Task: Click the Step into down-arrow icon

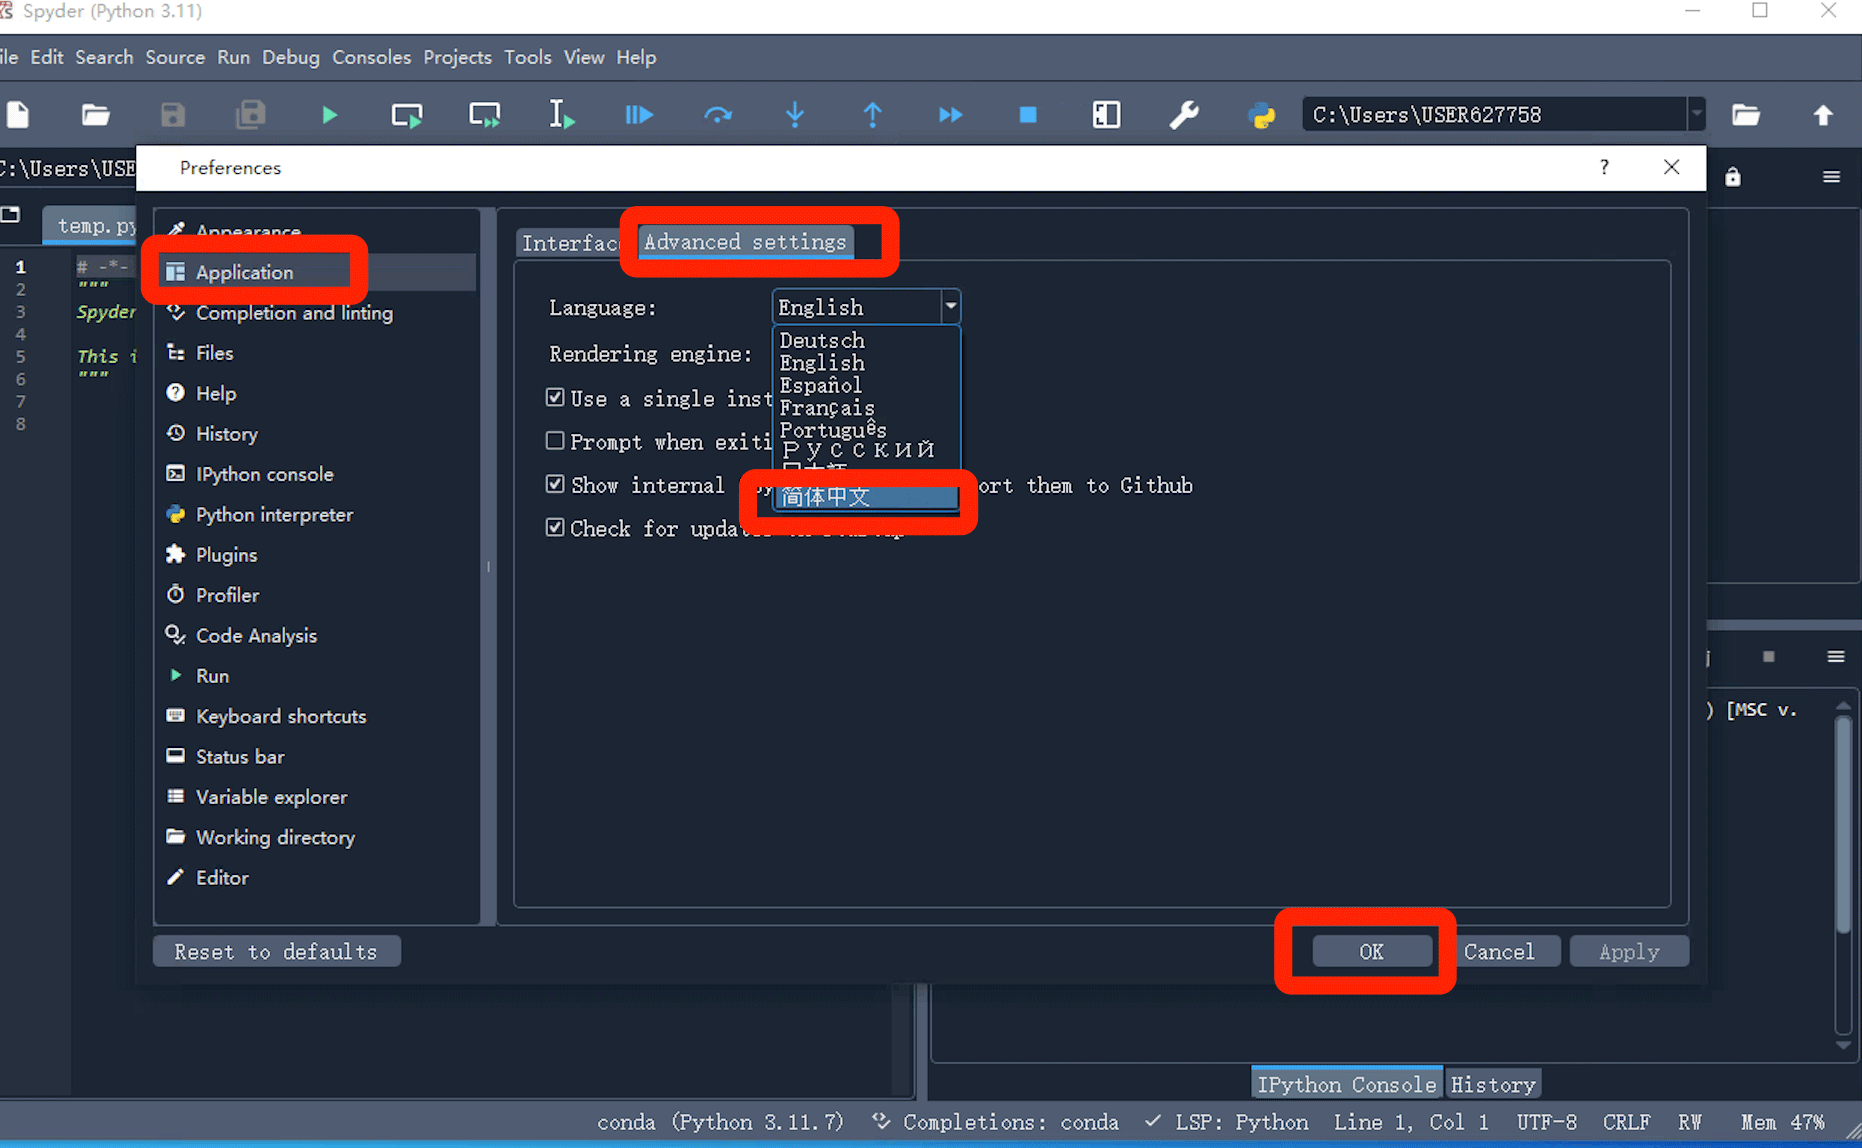Action: [x=795, y=115]
